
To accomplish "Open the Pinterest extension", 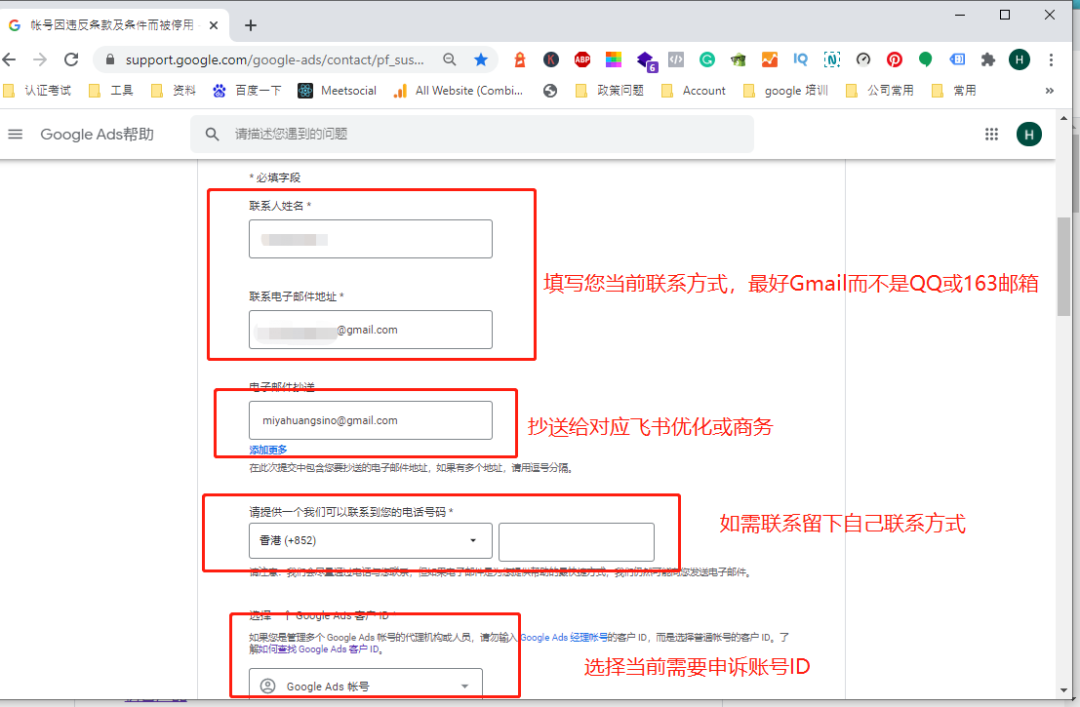I will coord(894,60).
